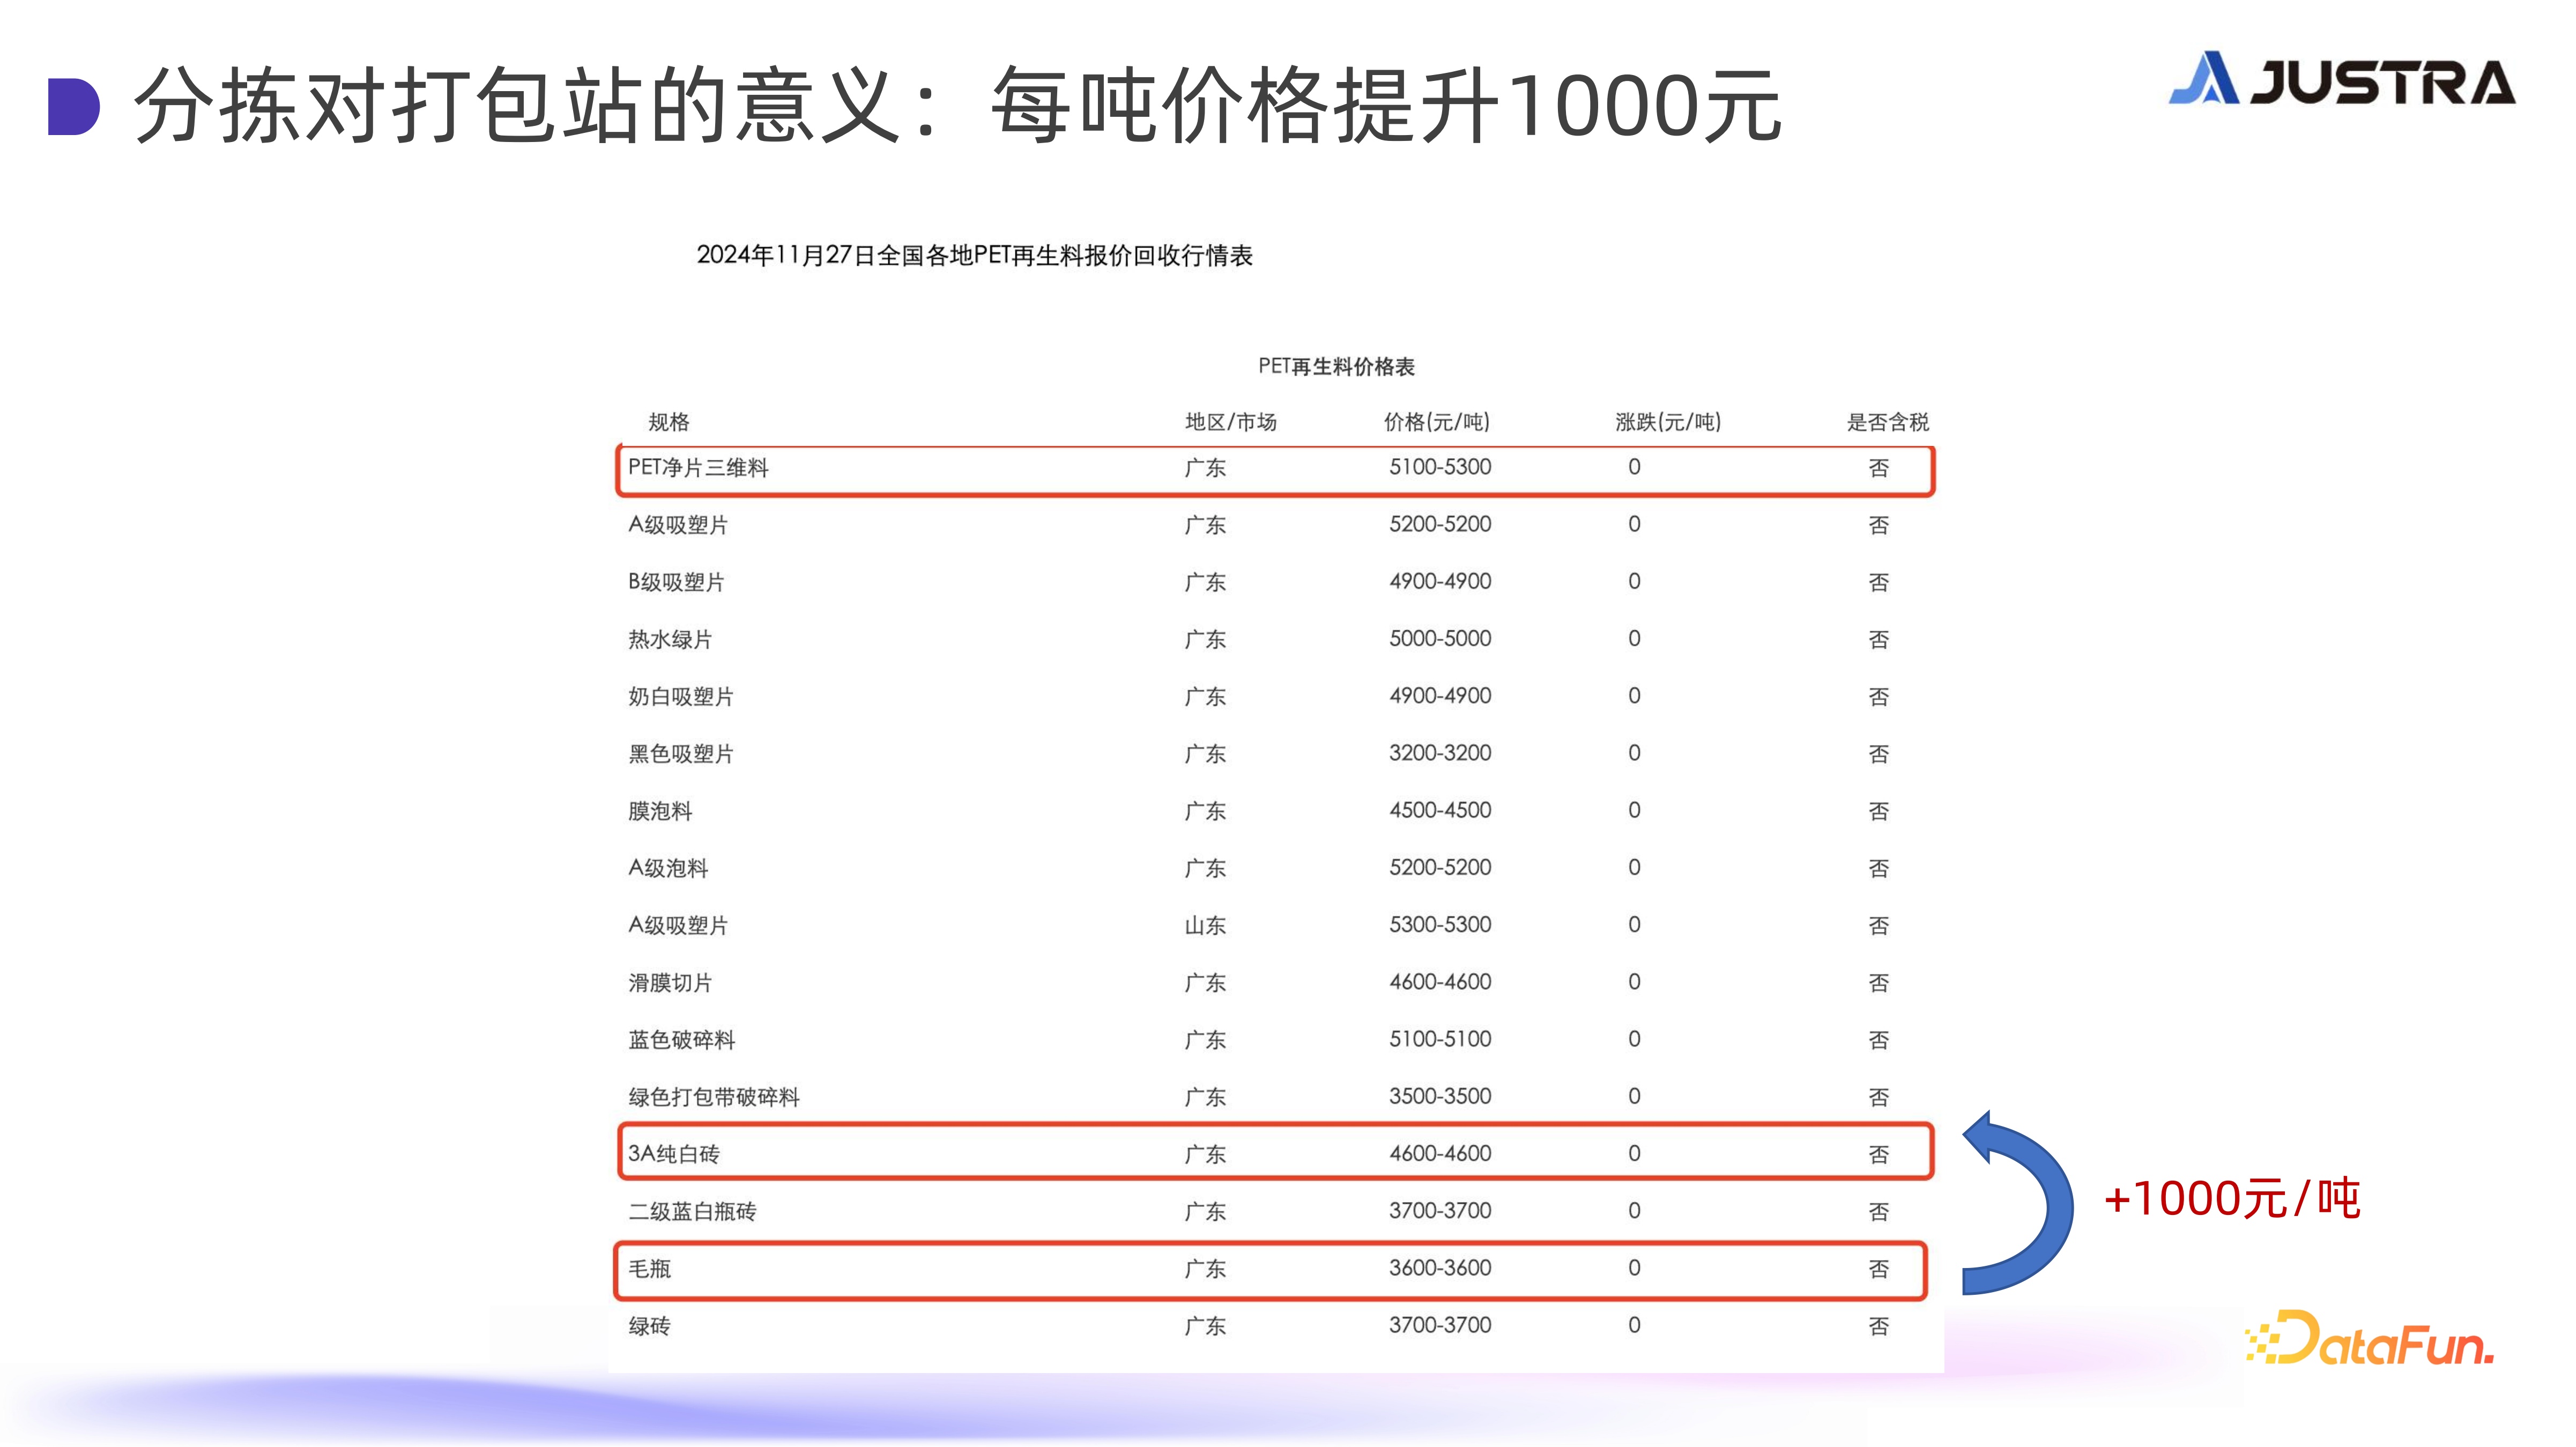Select the '黑色吸塑片' row label
This screenshot has height=1447, width=2576.
[x=681, y=754]
